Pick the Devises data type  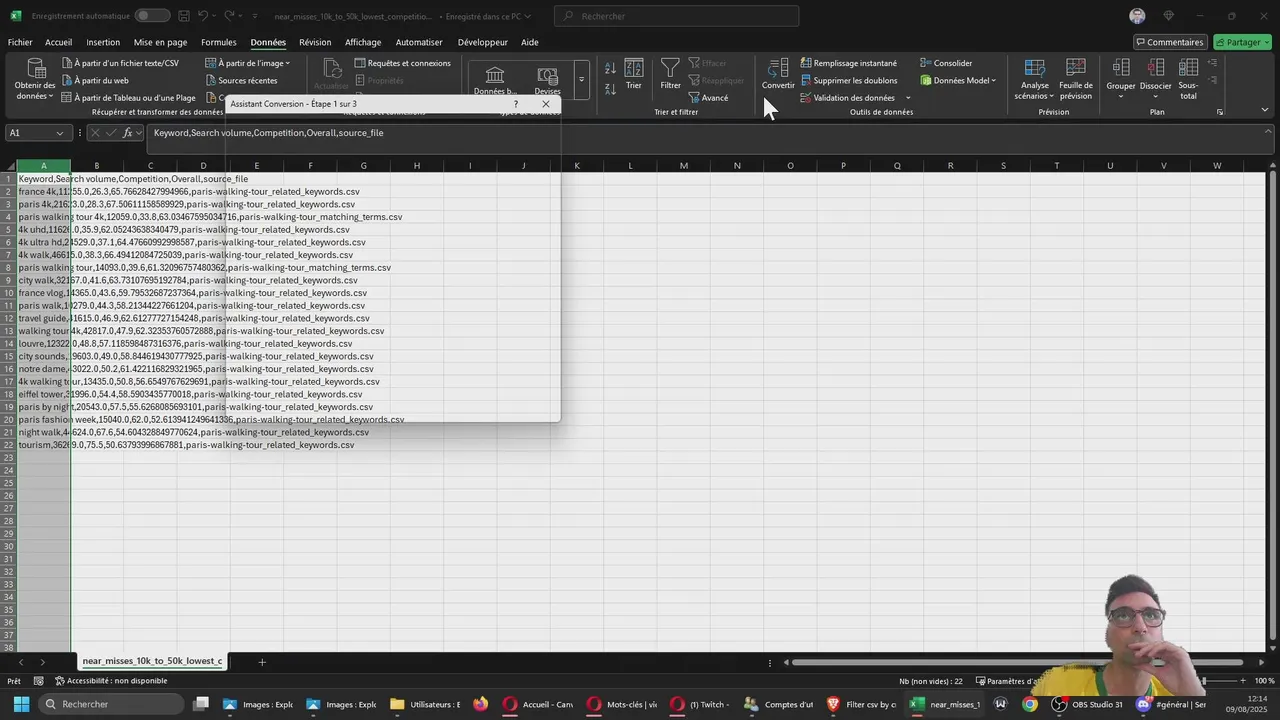tap(547, 80)
